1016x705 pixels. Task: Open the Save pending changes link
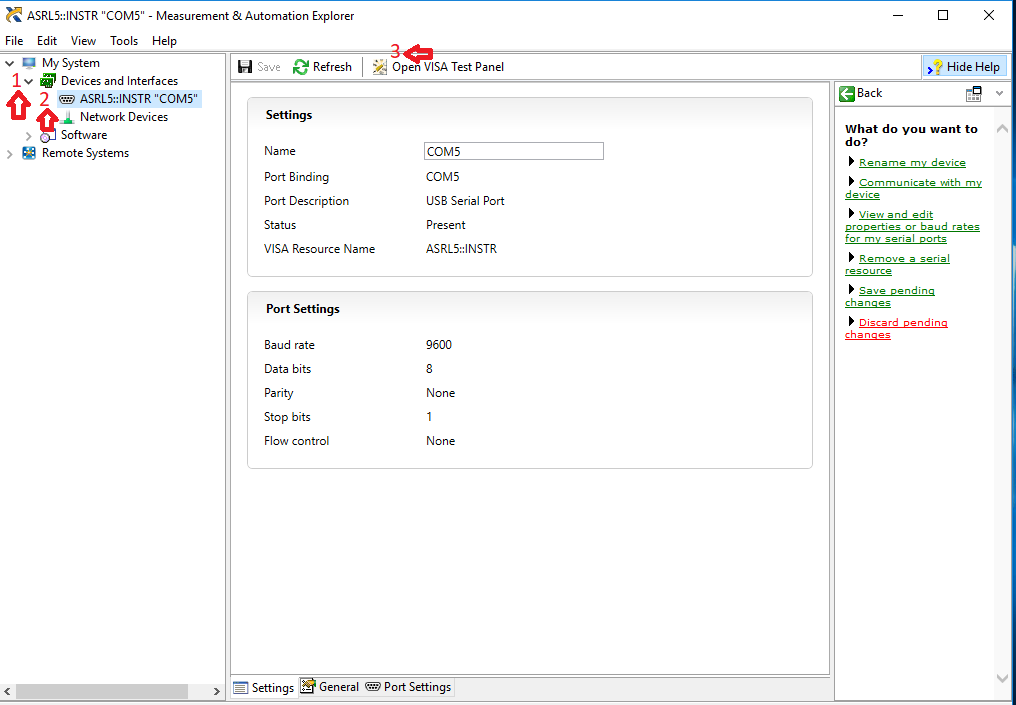pos(890,297)
